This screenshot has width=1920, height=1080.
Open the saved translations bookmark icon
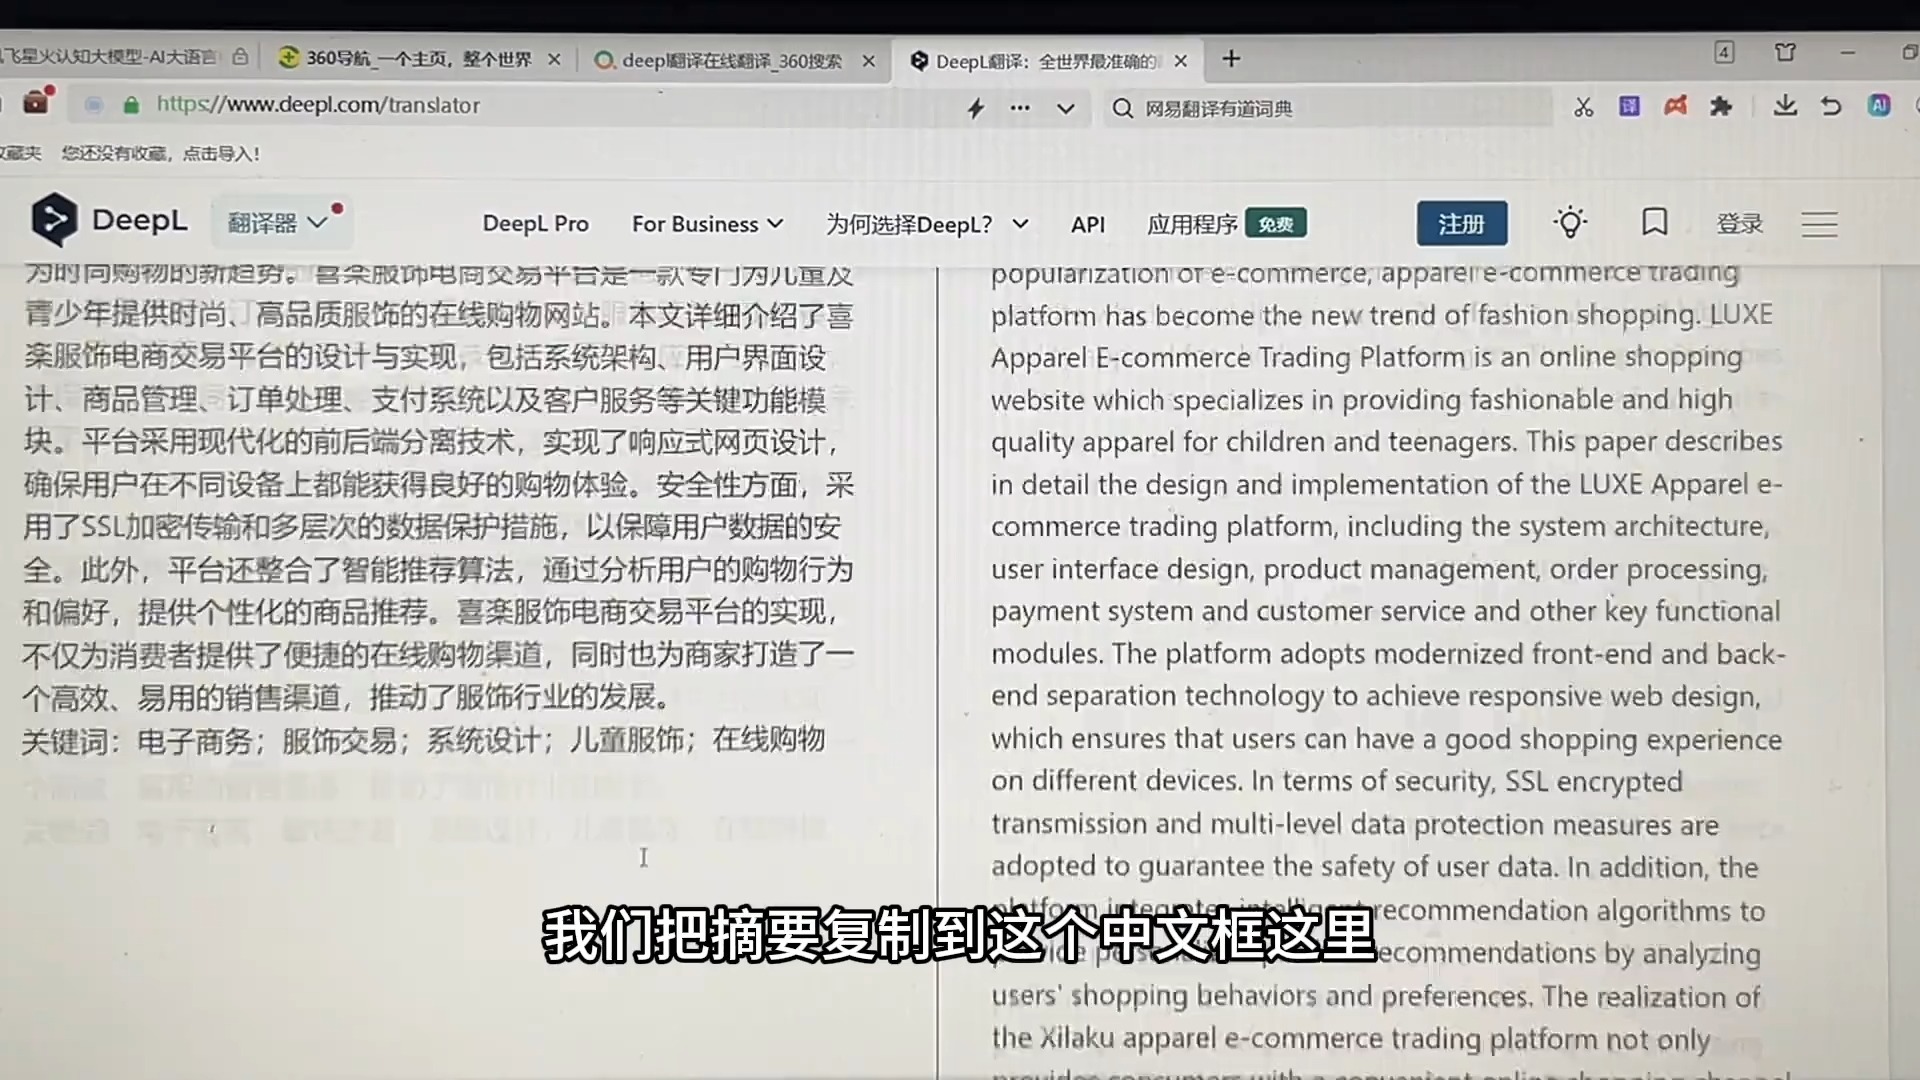[1655, 222]
